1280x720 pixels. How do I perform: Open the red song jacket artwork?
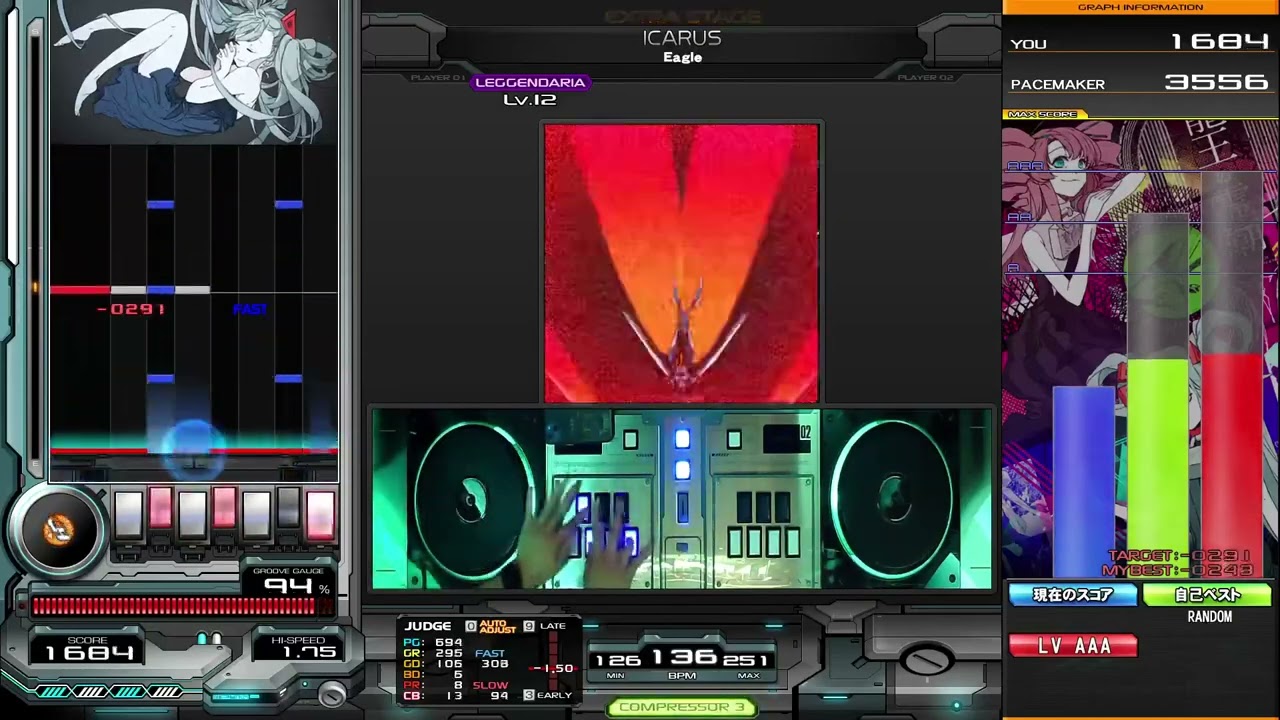(681, 263)
